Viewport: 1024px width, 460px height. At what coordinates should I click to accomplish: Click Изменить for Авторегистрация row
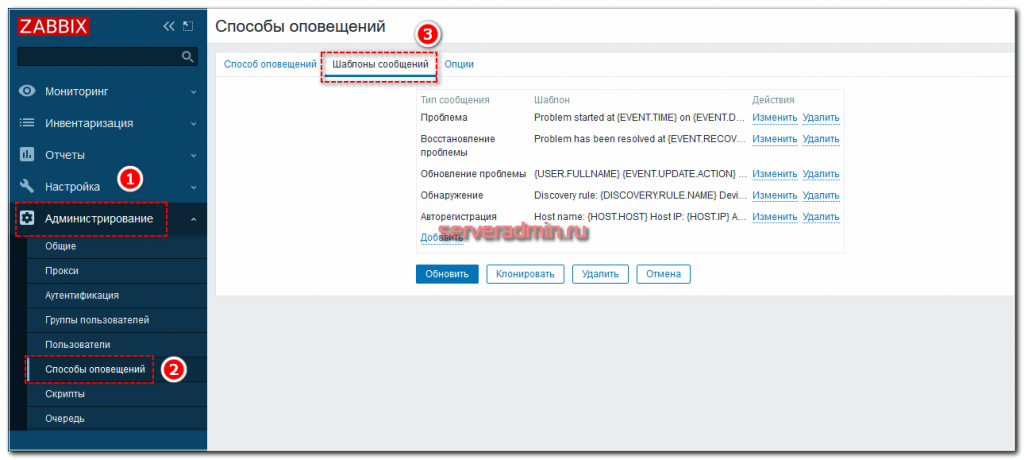click(775, 217)
